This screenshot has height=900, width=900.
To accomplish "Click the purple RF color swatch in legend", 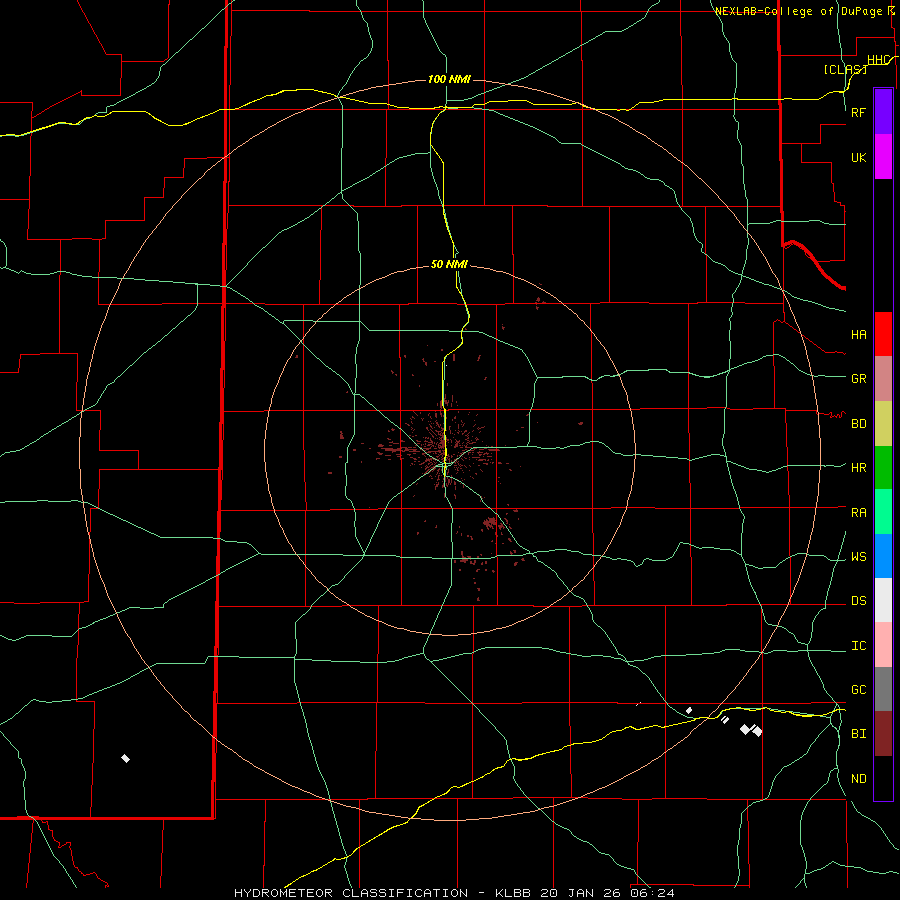I will 883,111.
